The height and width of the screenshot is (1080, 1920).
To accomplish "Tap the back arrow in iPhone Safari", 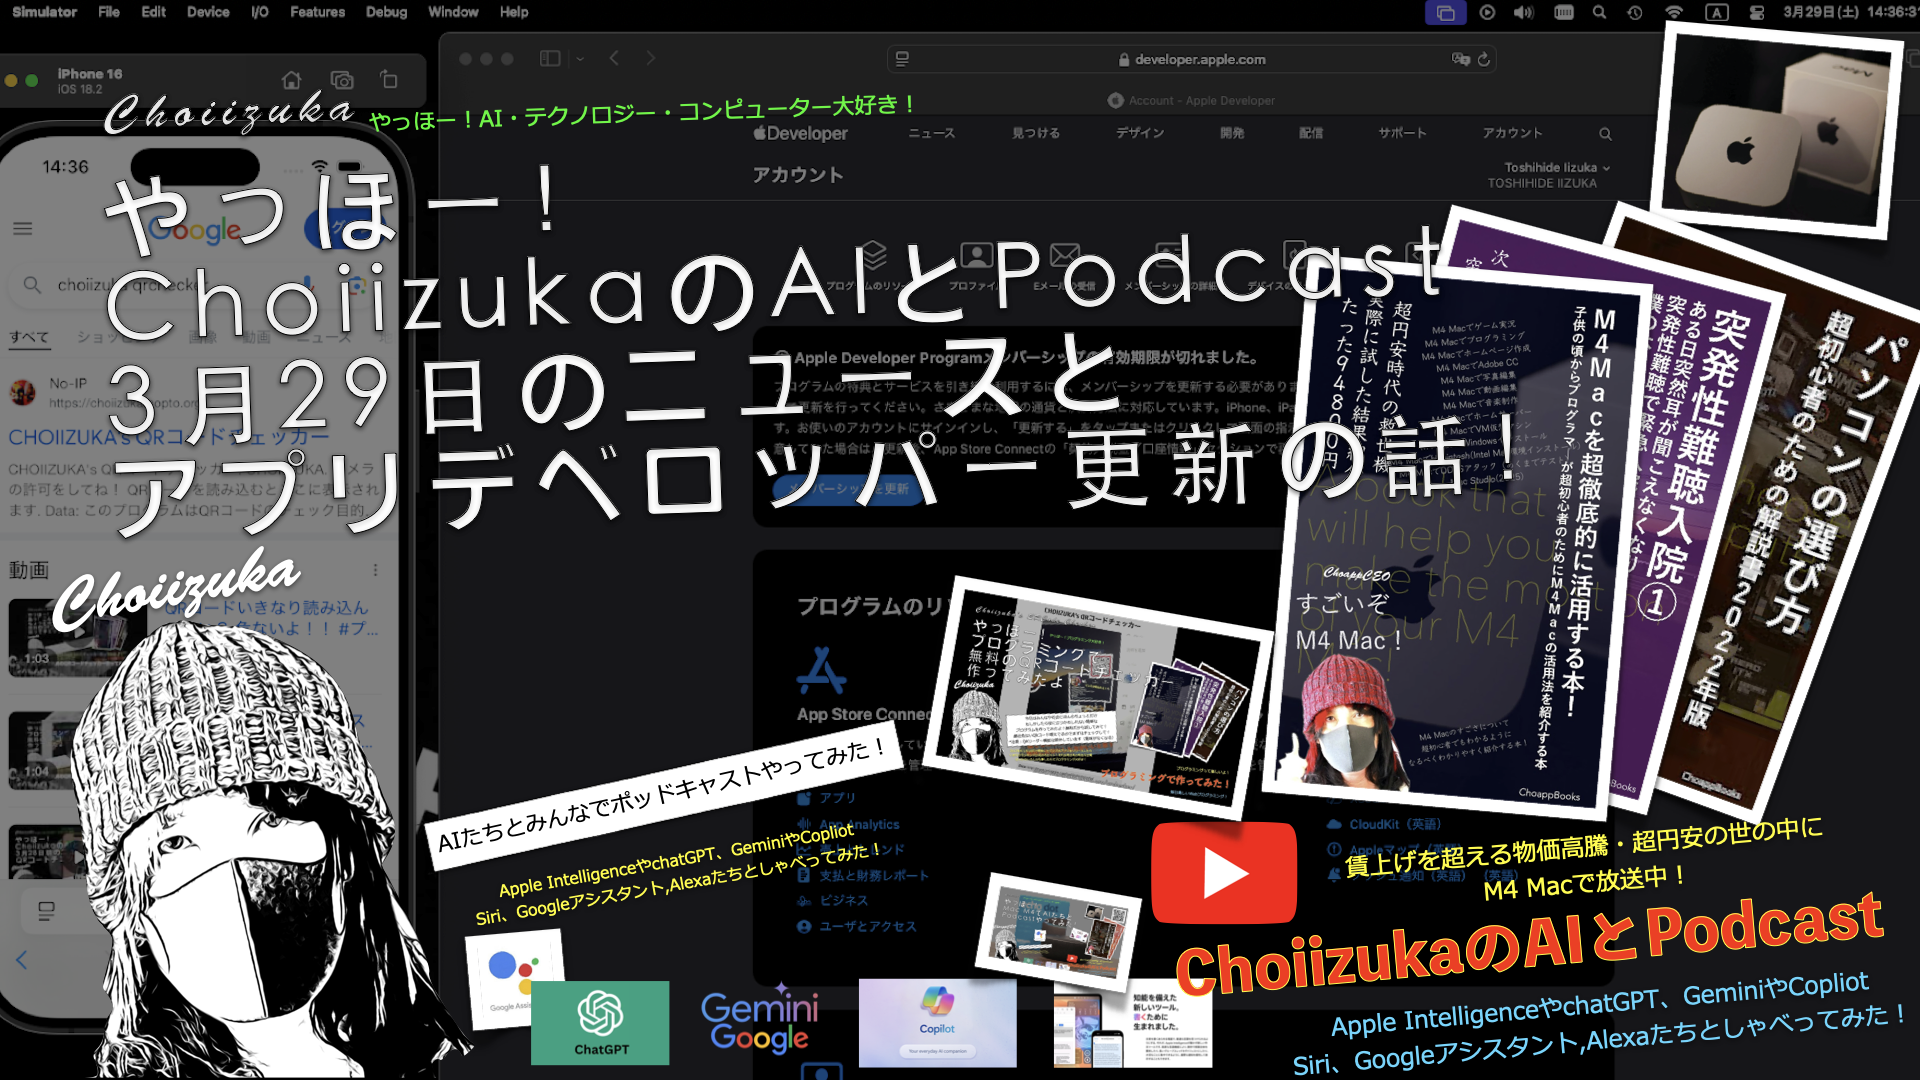I will 21,960.
